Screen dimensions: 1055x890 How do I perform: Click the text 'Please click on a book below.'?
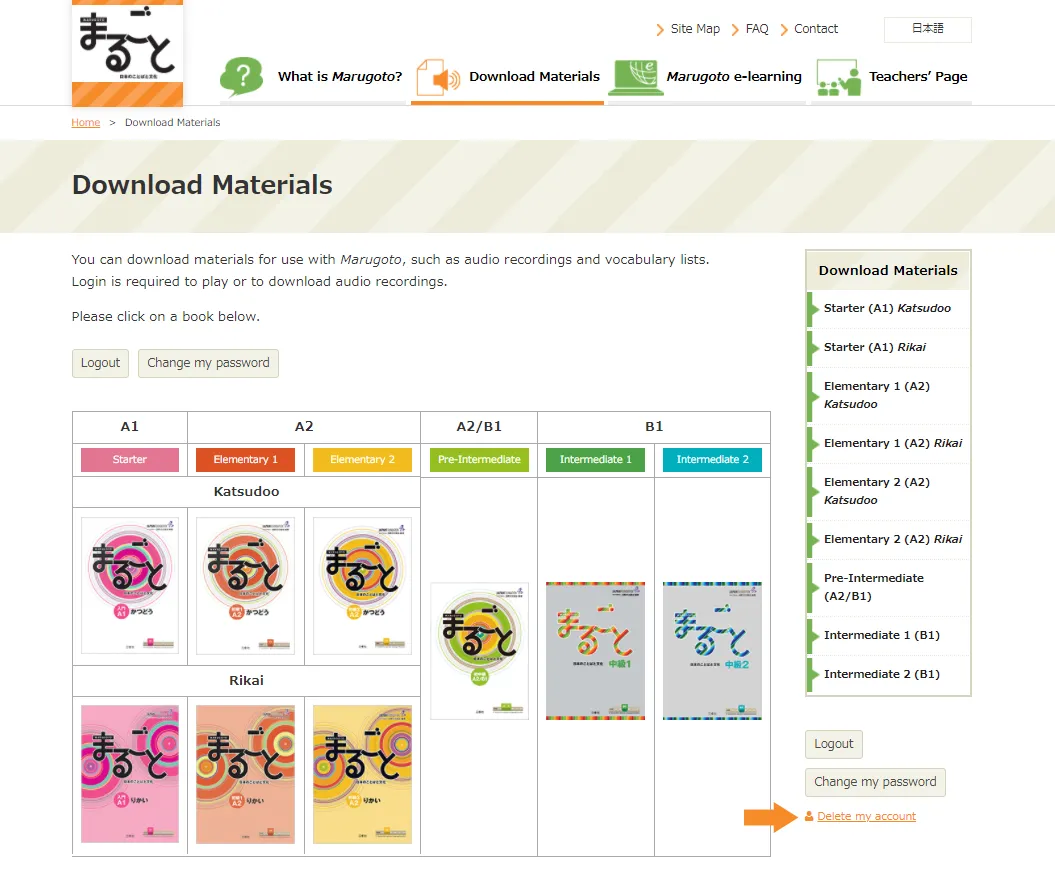coord(166,317)
